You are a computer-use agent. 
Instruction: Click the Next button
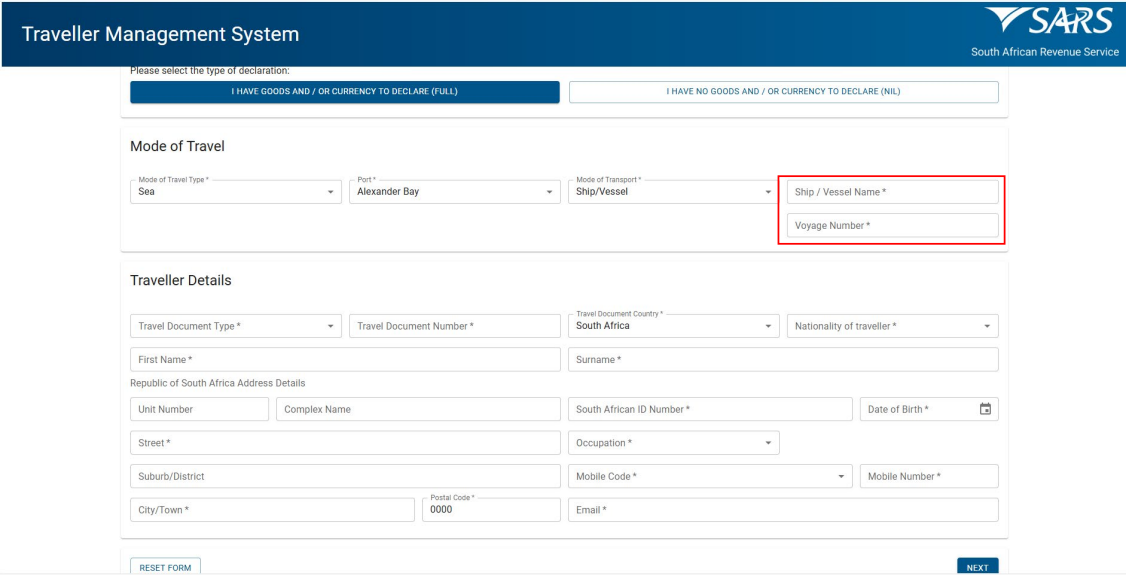976,567
